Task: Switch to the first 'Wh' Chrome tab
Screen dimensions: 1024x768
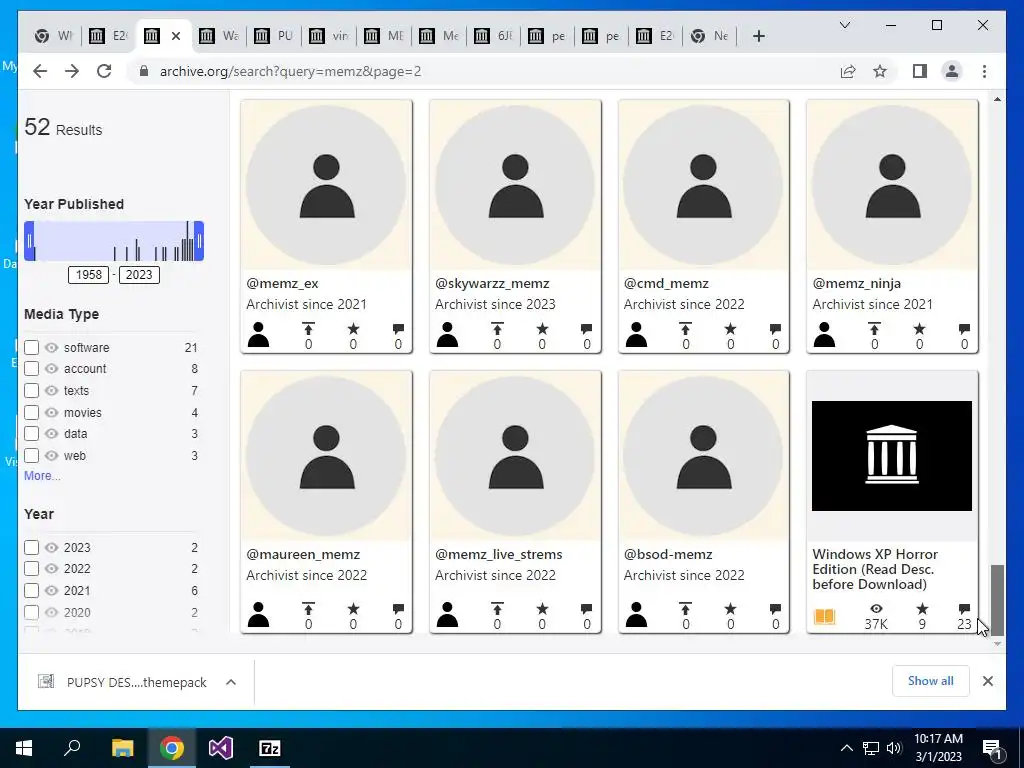Action: click(55, 37)
